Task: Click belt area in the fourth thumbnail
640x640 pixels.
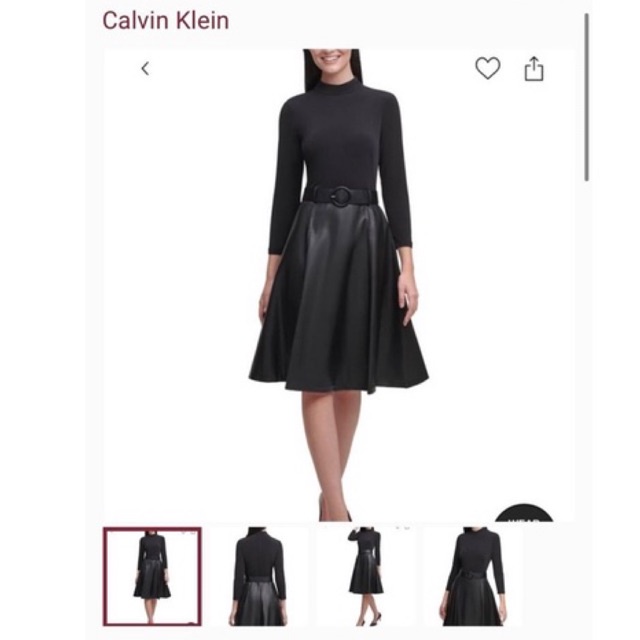Action: [473, 575]
